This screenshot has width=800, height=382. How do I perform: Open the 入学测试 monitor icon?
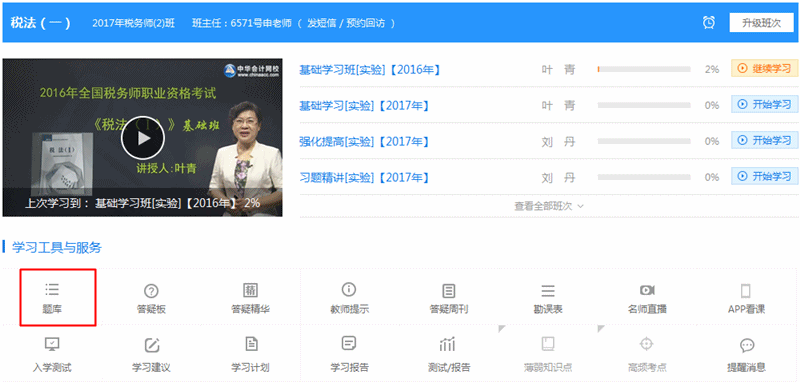tap(52, 344)
